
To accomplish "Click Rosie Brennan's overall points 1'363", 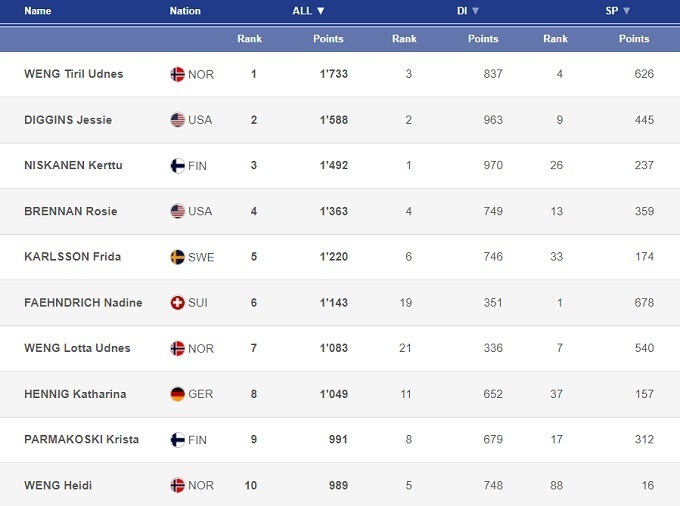I will tap(331, 211).
